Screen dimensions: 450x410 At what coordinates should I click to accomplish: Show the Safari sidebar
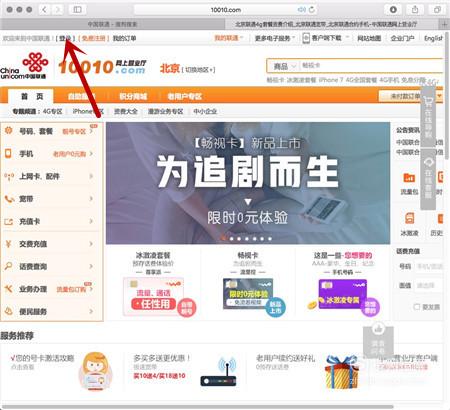[x=77, y=10]
